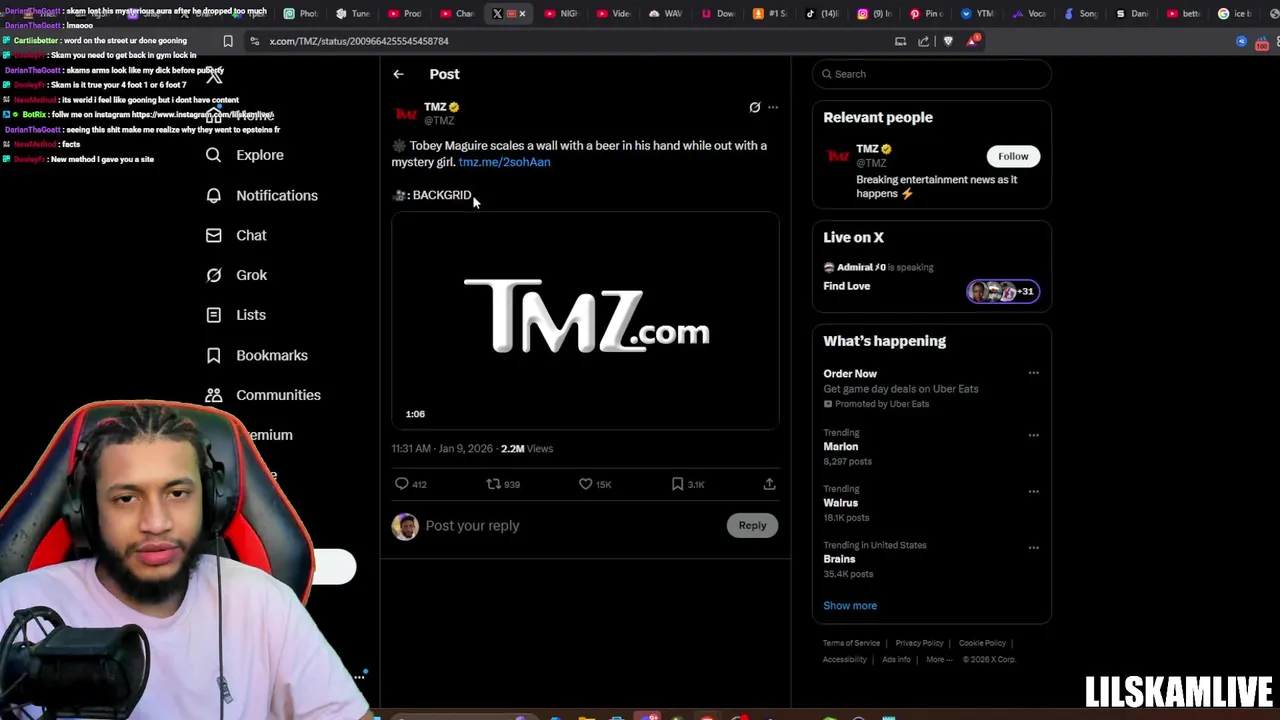Open more options for Order Now promo

1034,373
